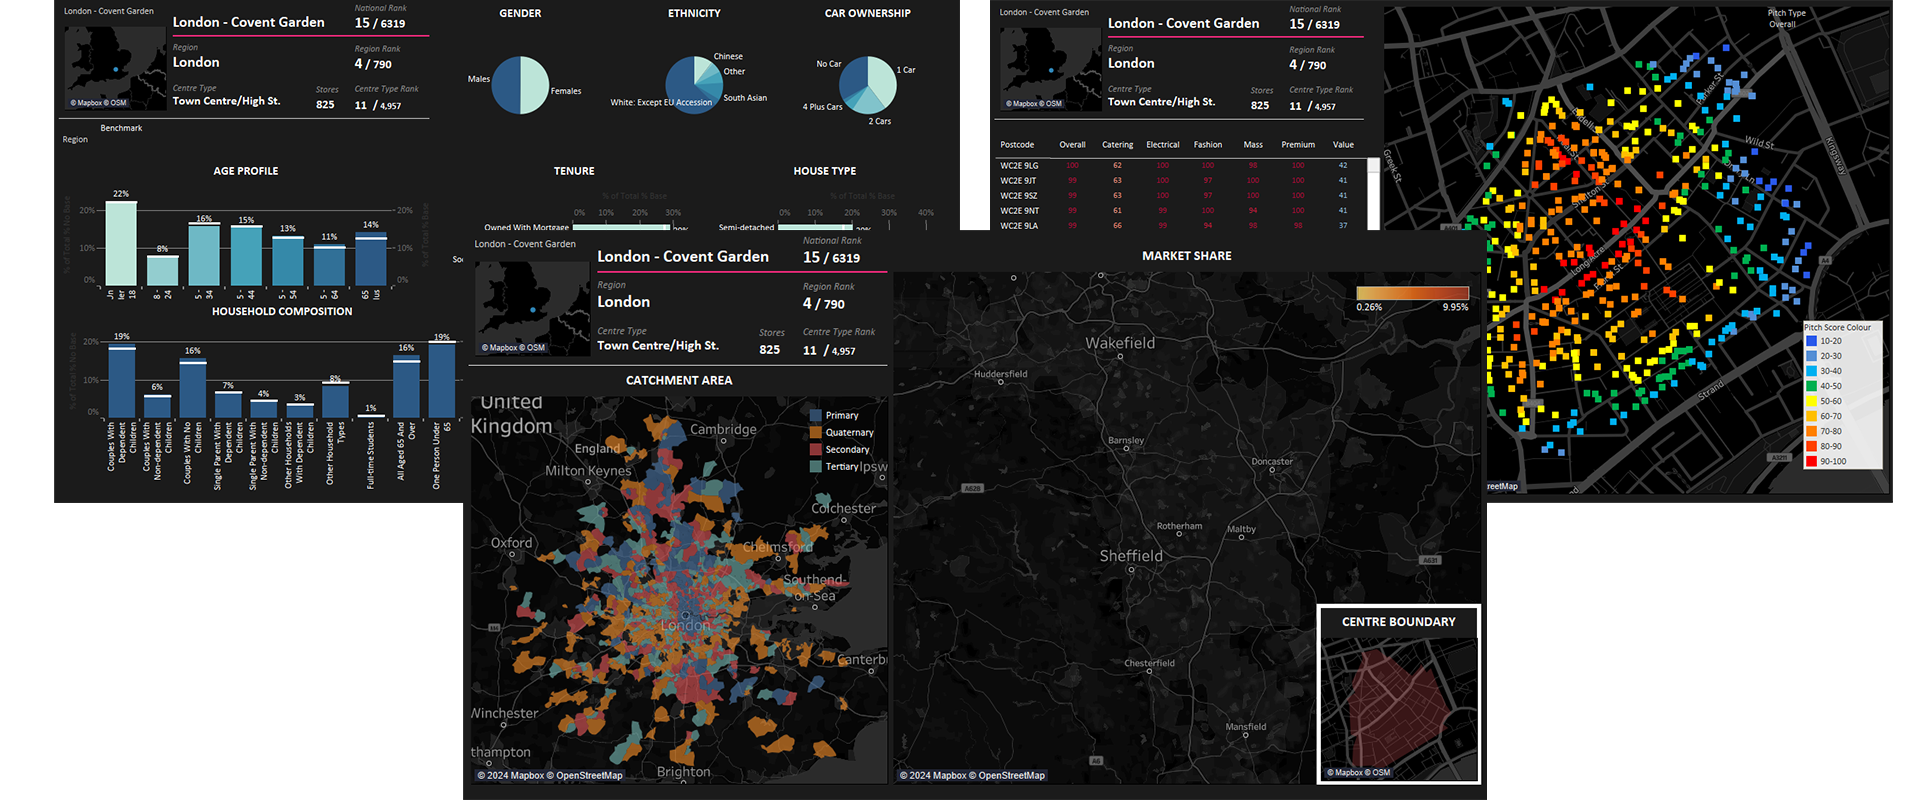Select the 14% bar in Age Profile

tap(371, 259)
